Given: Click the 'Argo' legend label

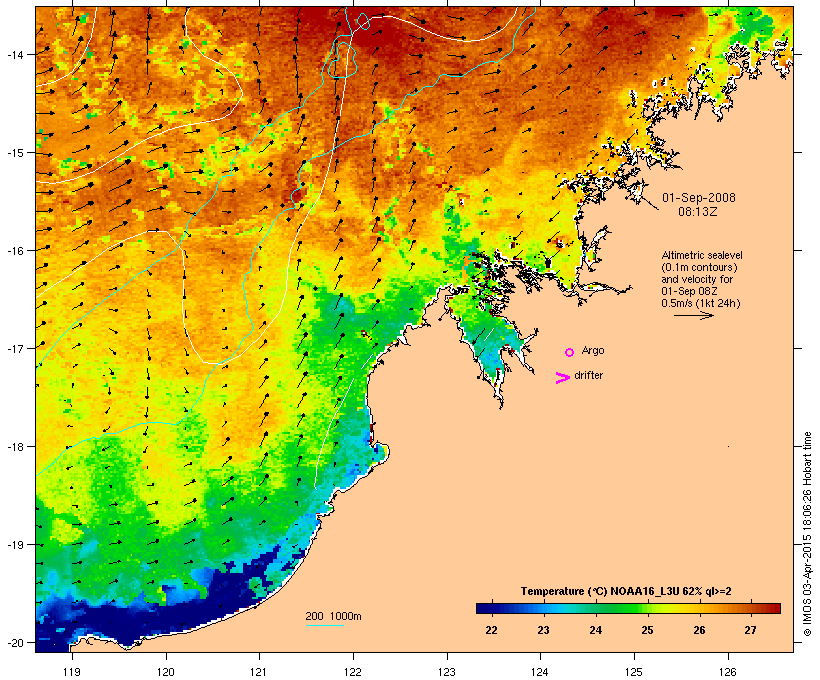Looking at the screenshot, I should tap(593, 350).
